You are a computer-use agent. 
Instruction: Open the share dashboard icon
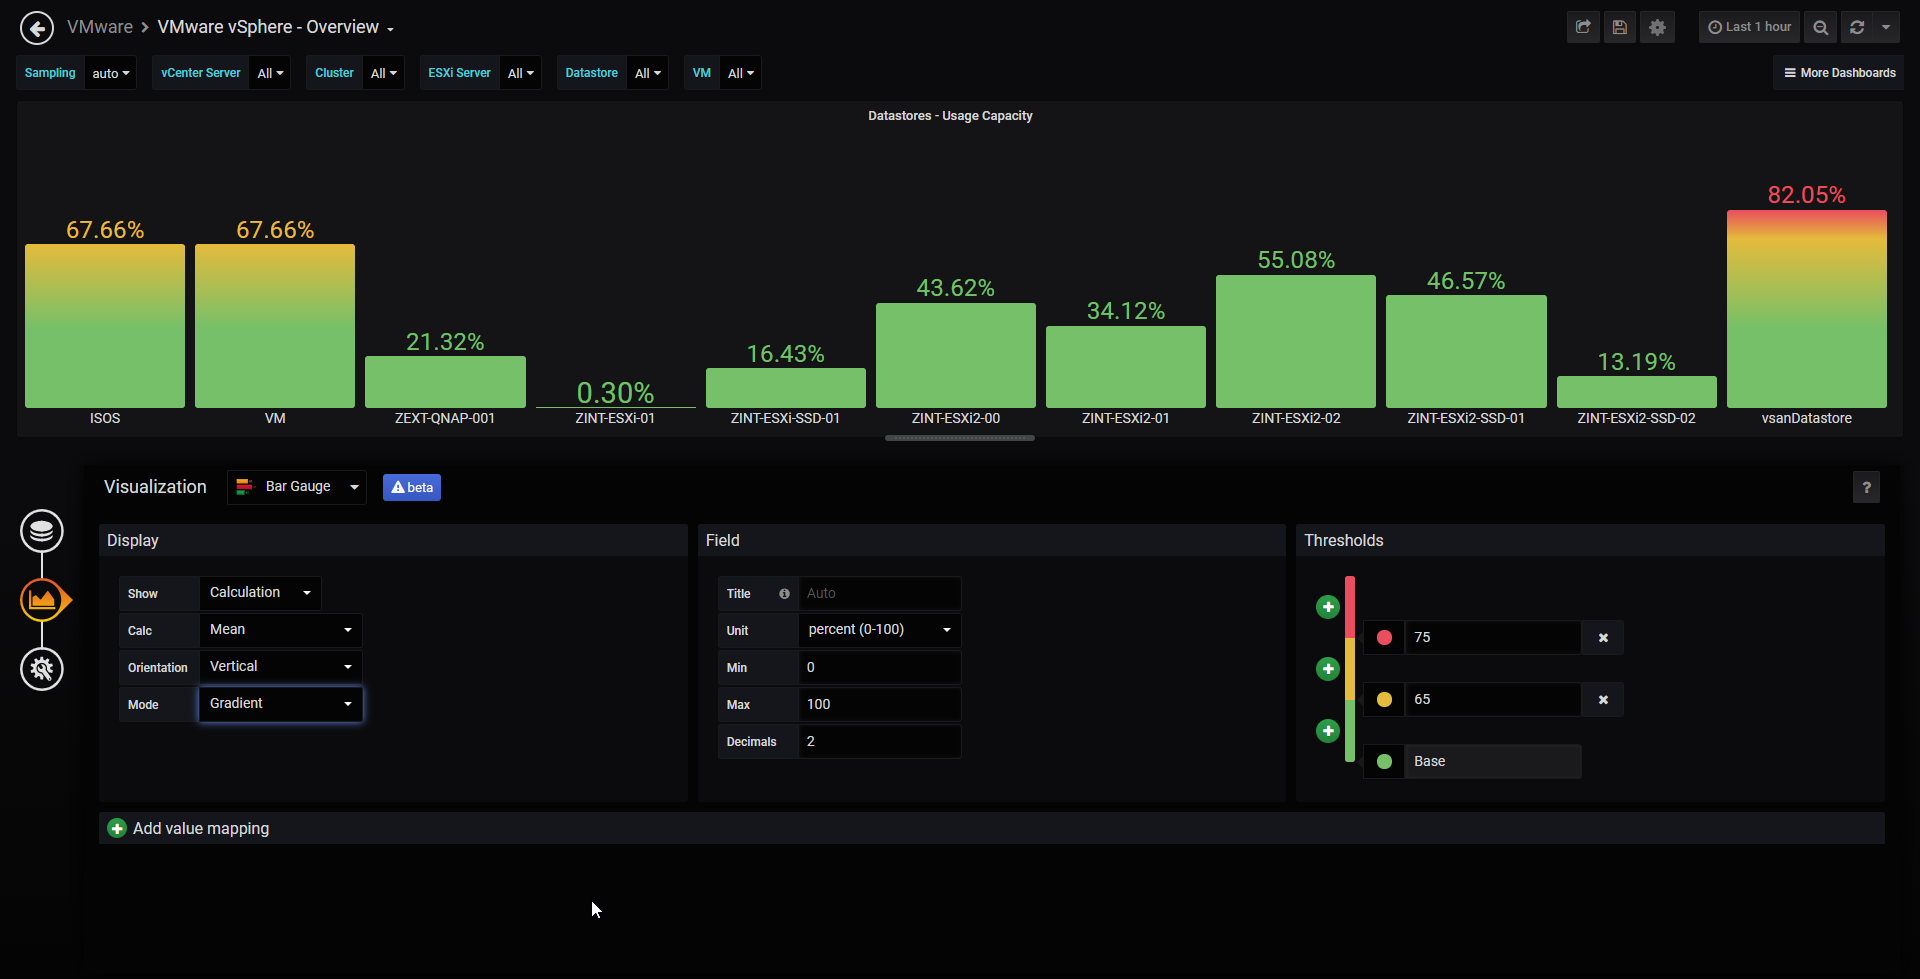pyautogui.click(x=1583, y=27)
